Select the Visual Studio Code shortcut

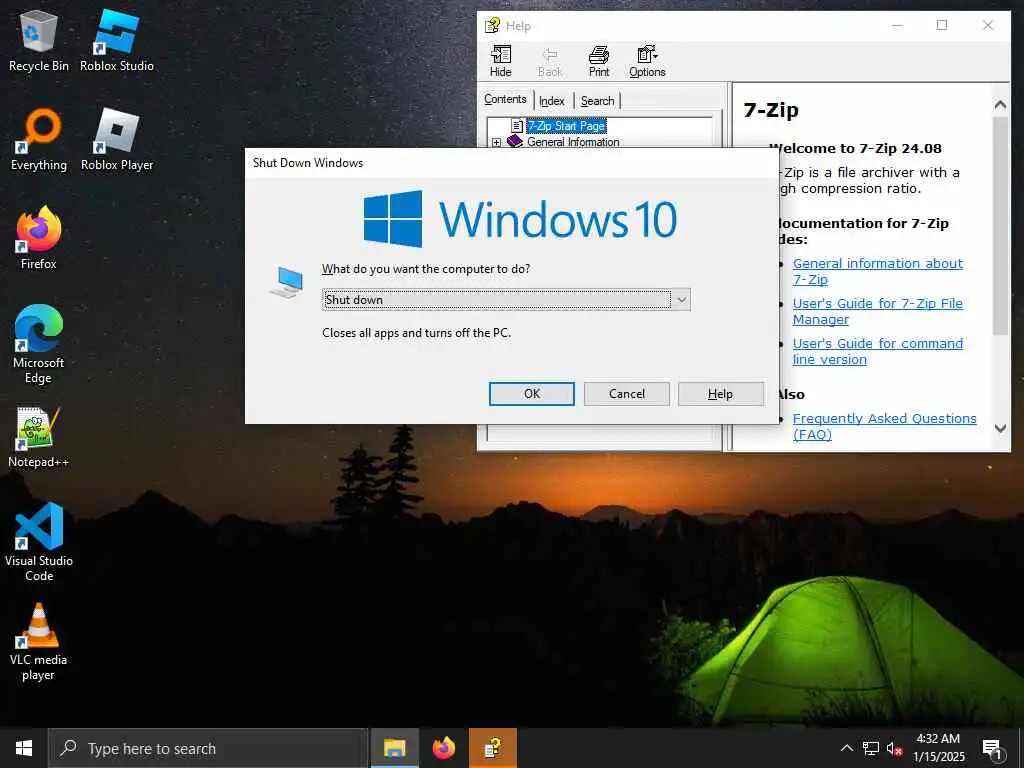pyautogui.click(x=39, y=542)
